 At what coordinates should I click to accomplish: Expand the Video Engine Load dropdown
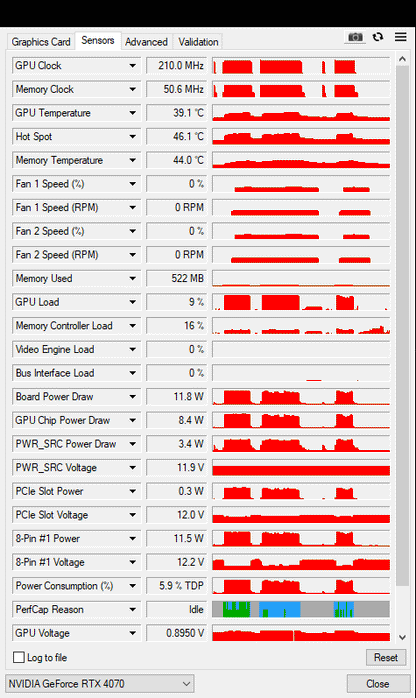[x=133, y=349]
